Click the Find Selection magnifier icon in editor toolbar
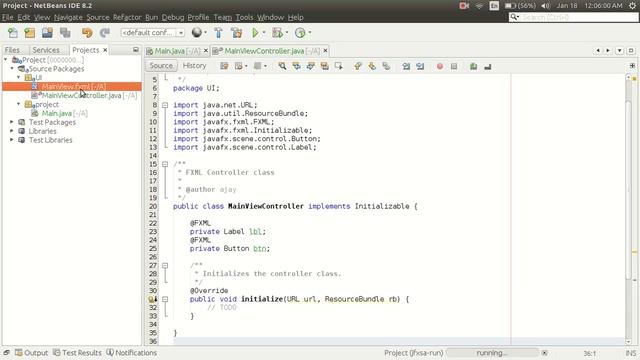 coord(282,66)
